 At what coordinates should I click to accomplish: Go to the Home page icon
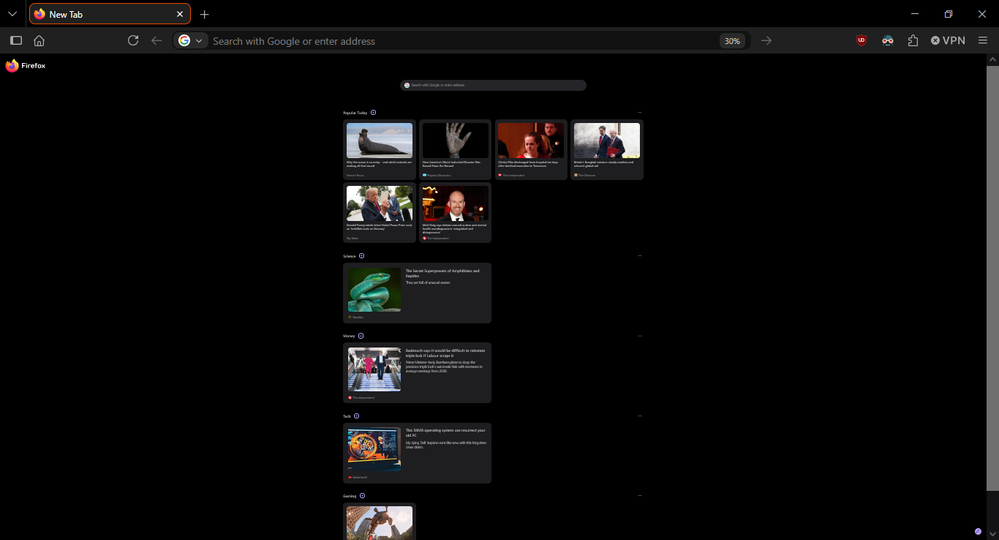pyautogui.click(x=40, y=40)
